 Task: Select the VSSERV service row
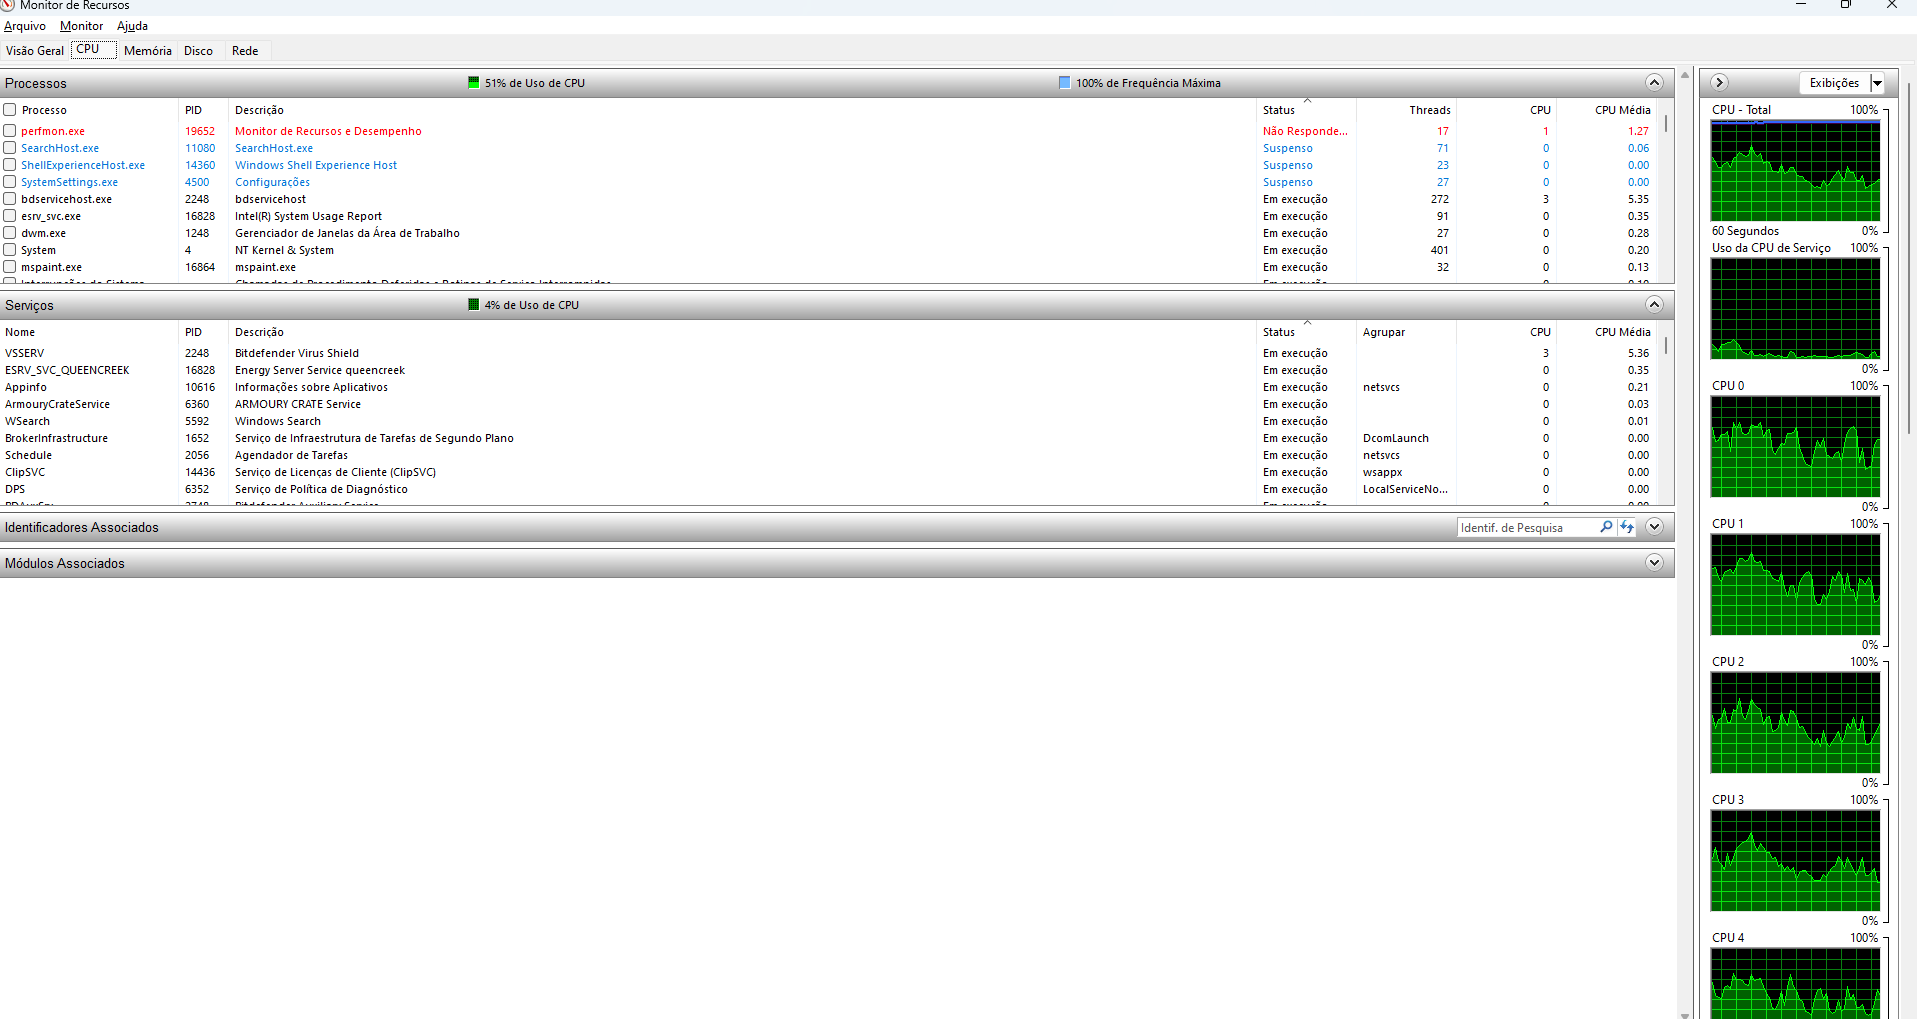828,353
